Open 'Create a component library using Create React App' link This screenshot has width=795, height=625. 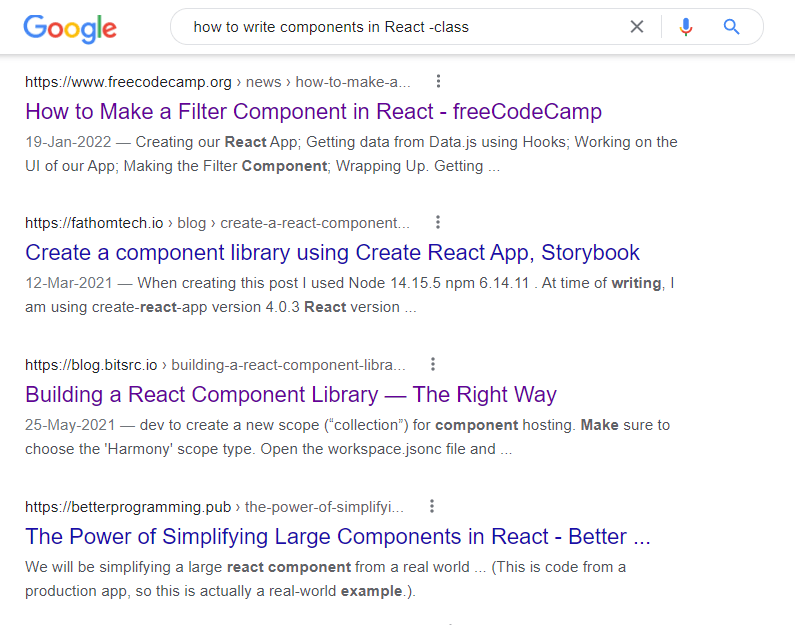332,252
